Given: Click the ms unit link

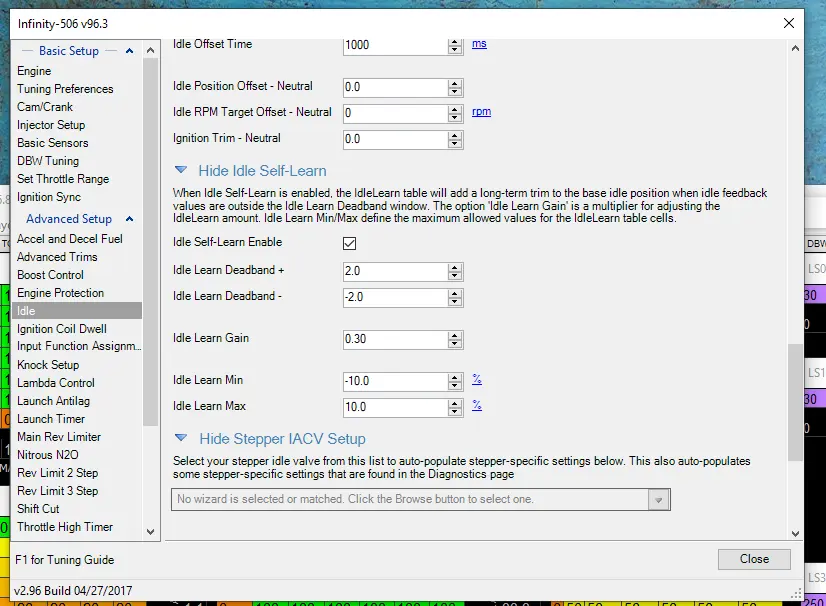Looking at the screenshot, I should click(x=479, y=44).
